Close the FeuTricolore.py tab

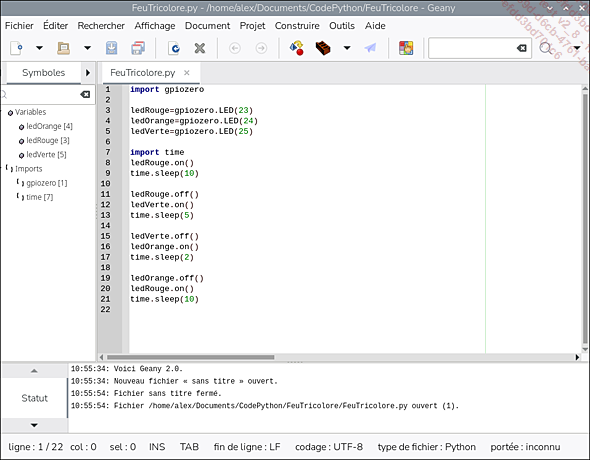tap(187, 73)
